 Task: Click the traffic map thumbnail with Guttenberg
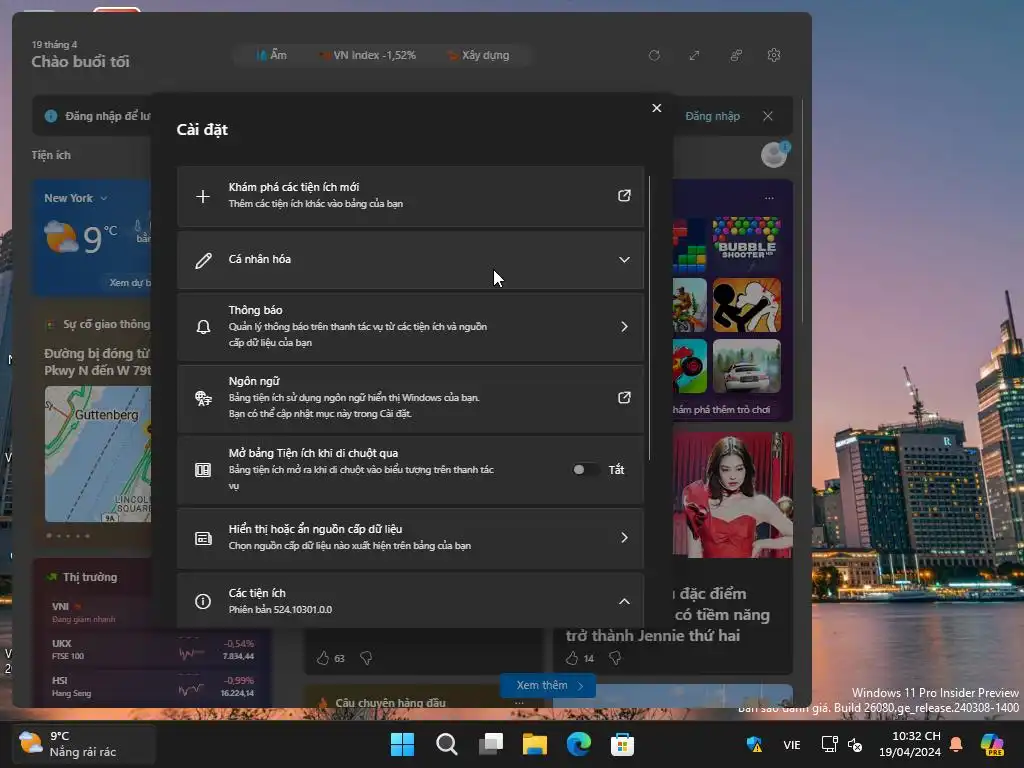[98, 454]
